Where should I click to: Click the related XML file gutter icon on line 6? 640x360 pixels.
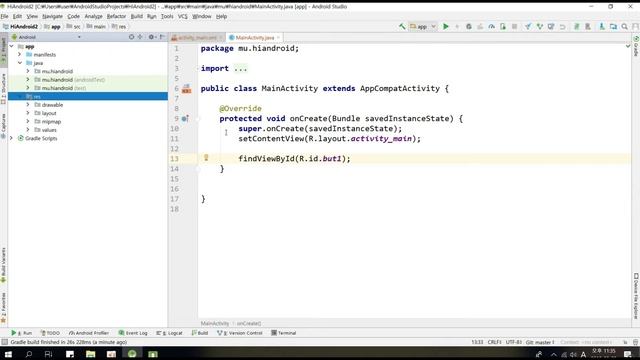[x=187, y=89]
